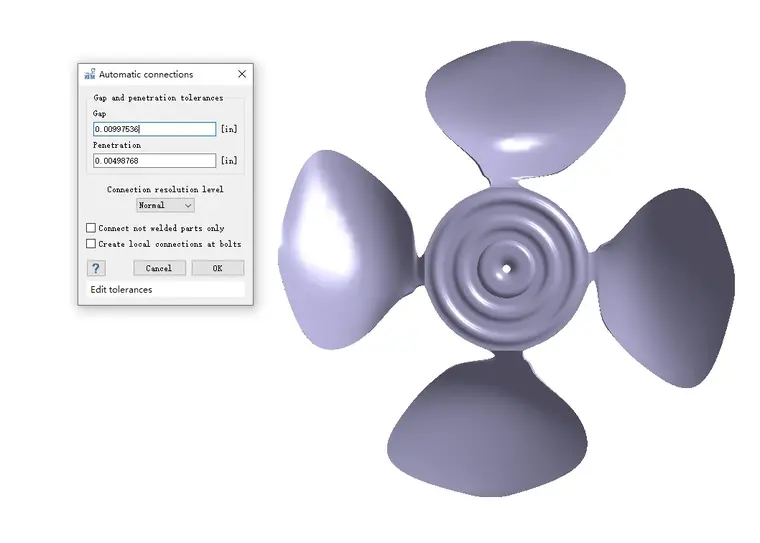This screenshot has width=760, height=543.
Task: Select the fan hub center in the model
Action: click(506, 269)
